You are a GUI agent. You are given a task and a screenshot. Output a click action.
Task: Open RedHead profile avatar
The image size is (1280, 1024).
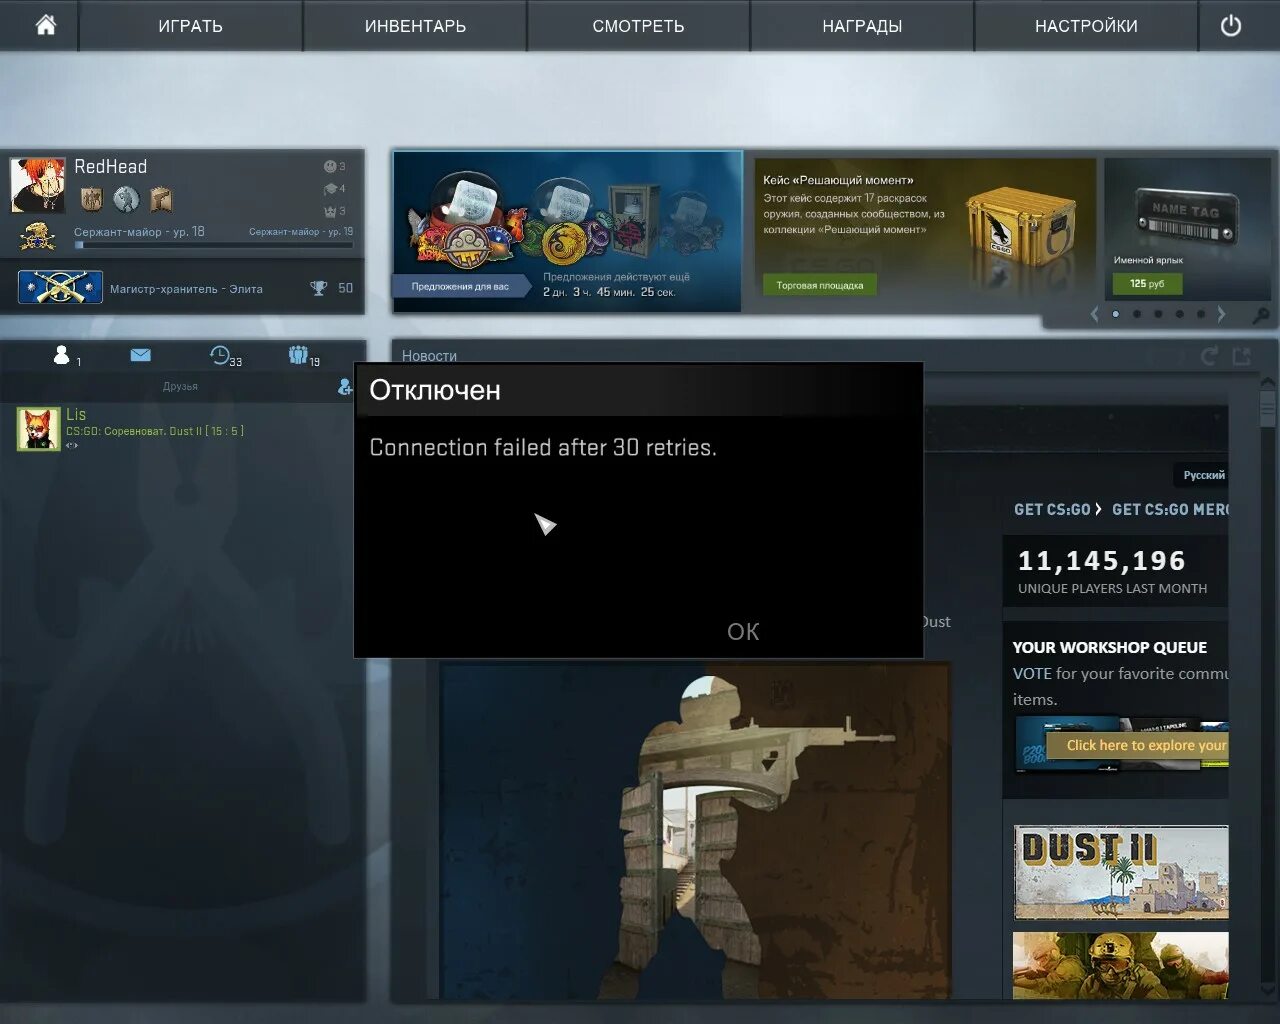(x=37, y=184)
